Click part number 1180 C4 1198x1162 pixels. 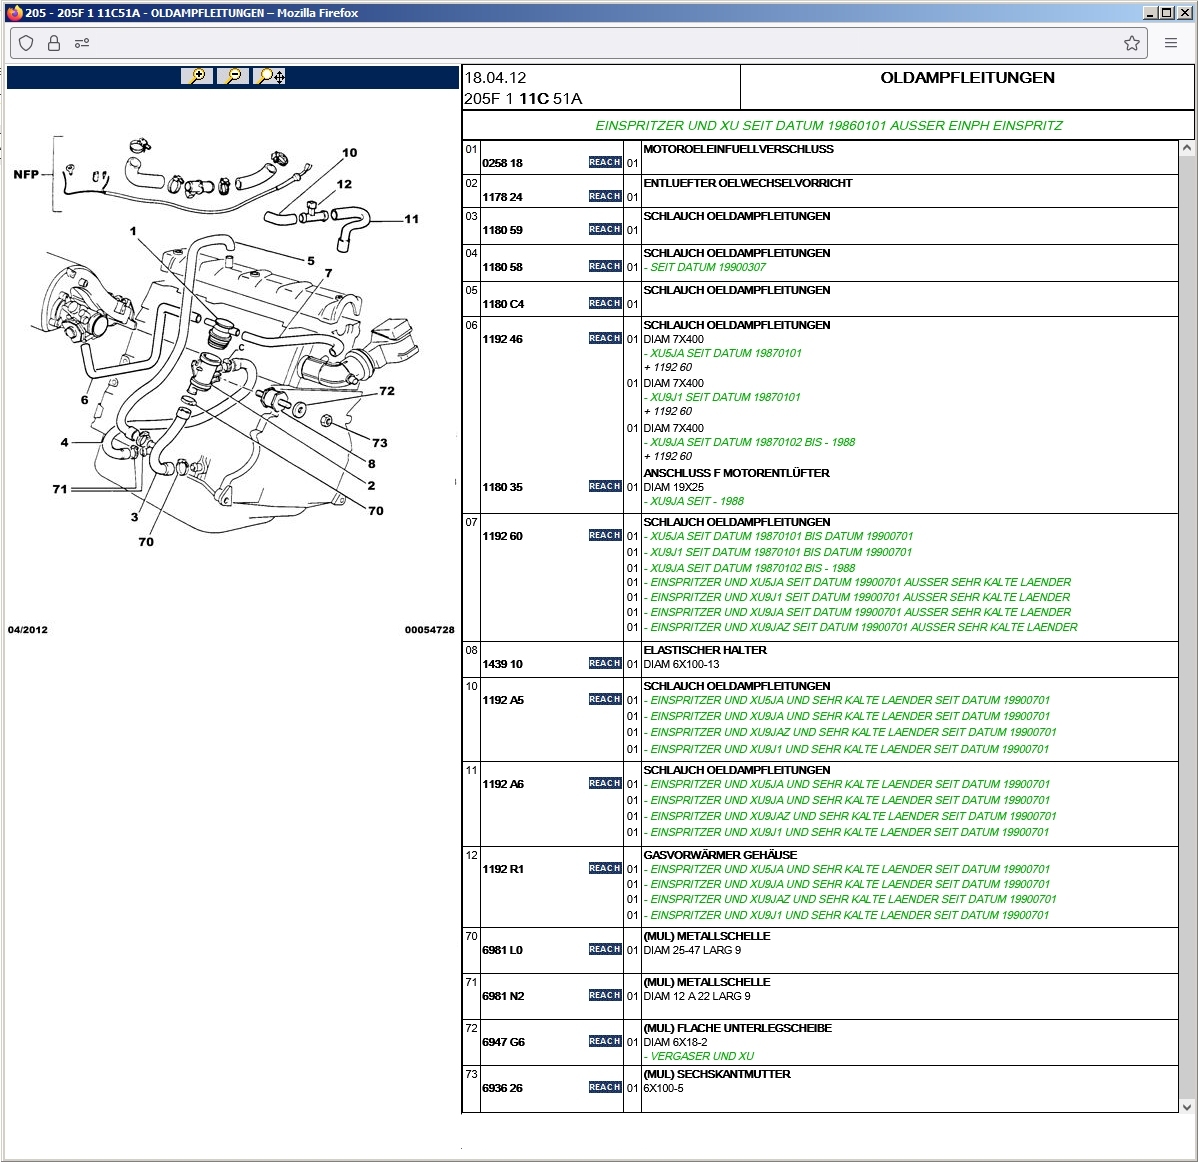click(x=502, y=304)
